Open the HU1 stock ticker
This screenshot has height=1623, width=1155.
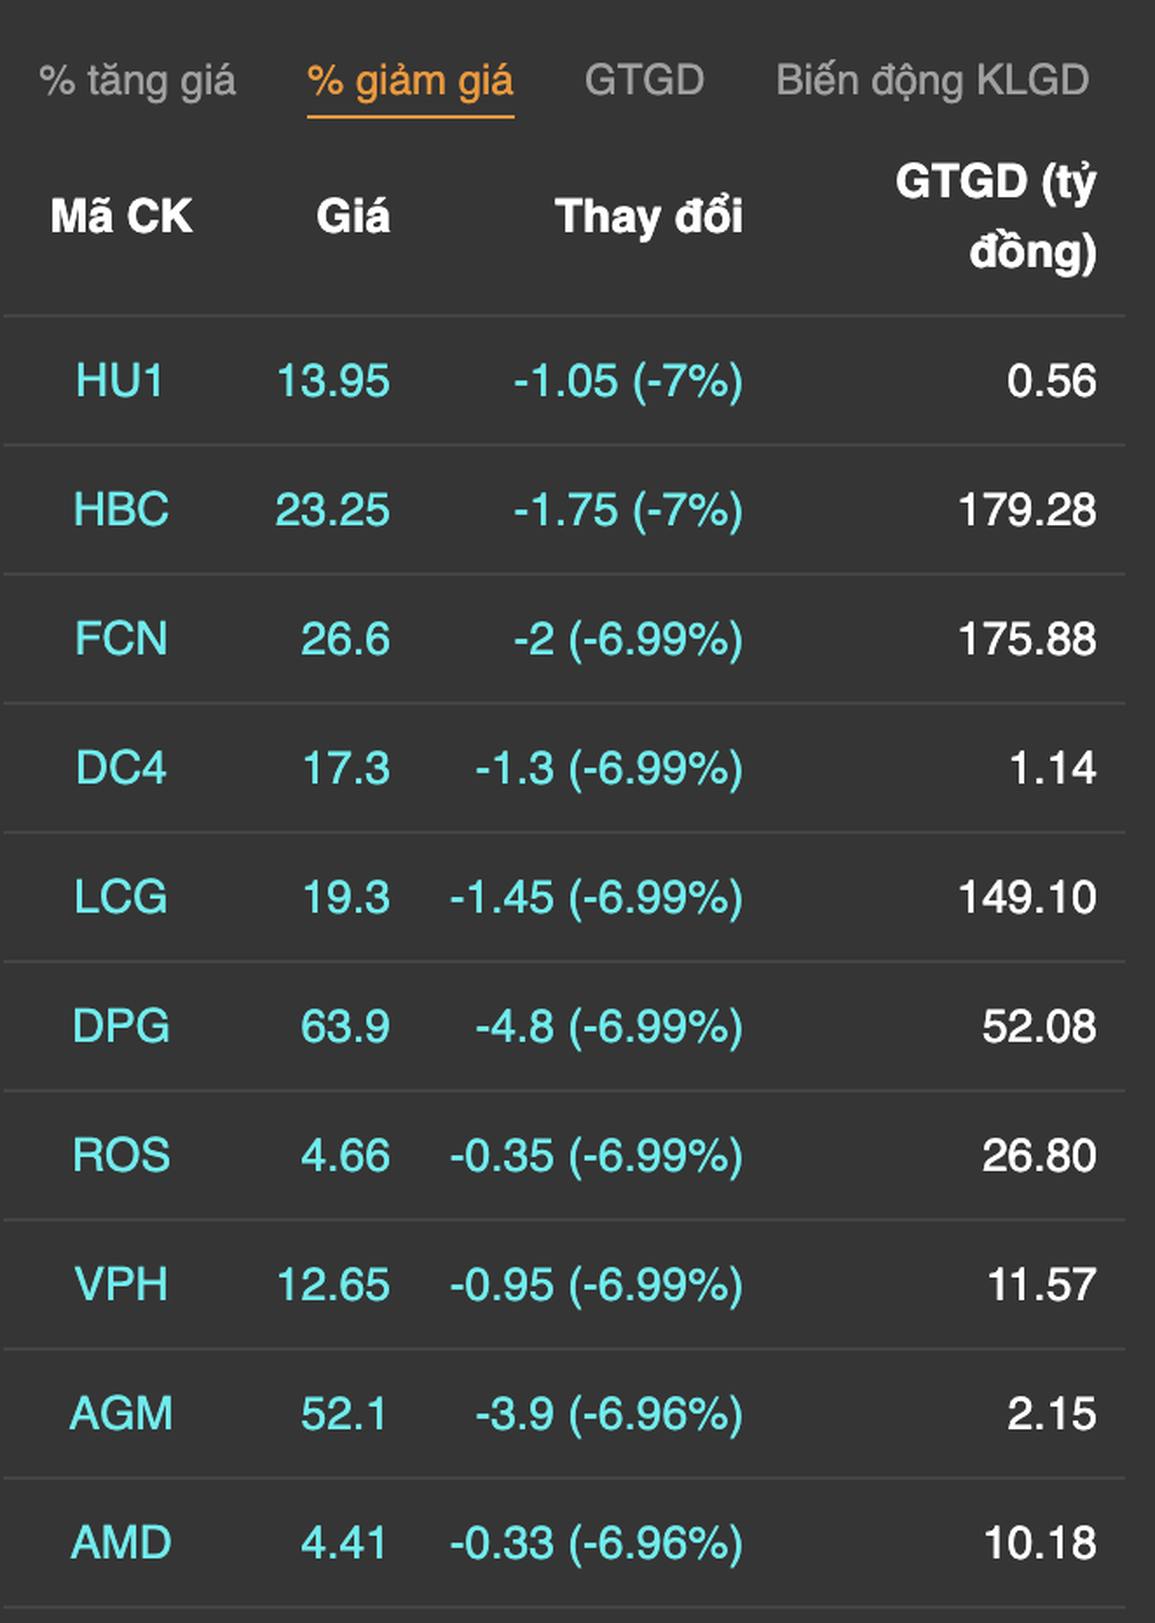point(120,381)
